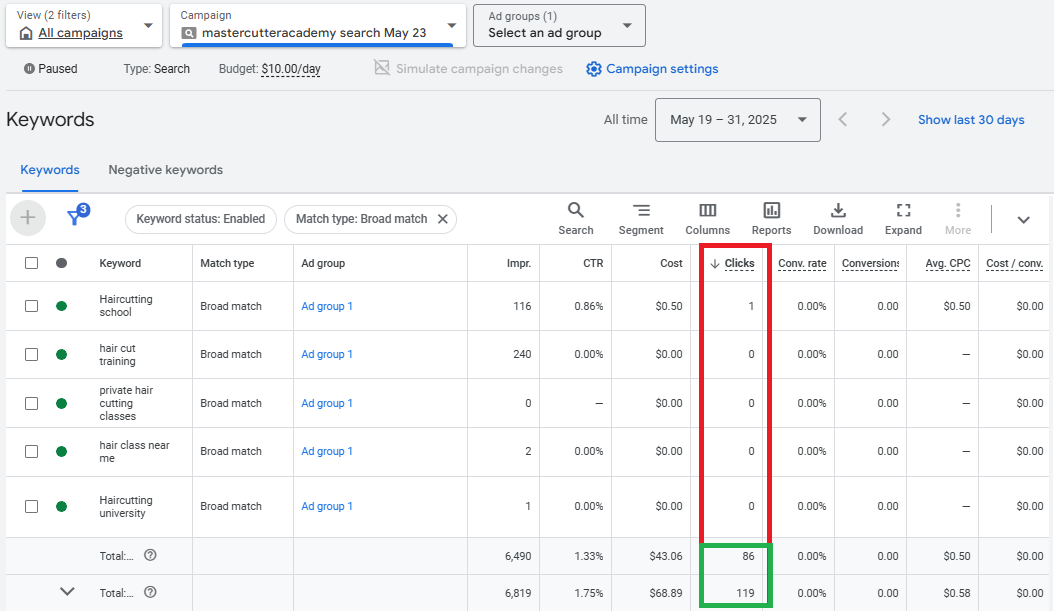Click the Match type column header
This screenshot has height=611, width=1054.
(227, 263)
